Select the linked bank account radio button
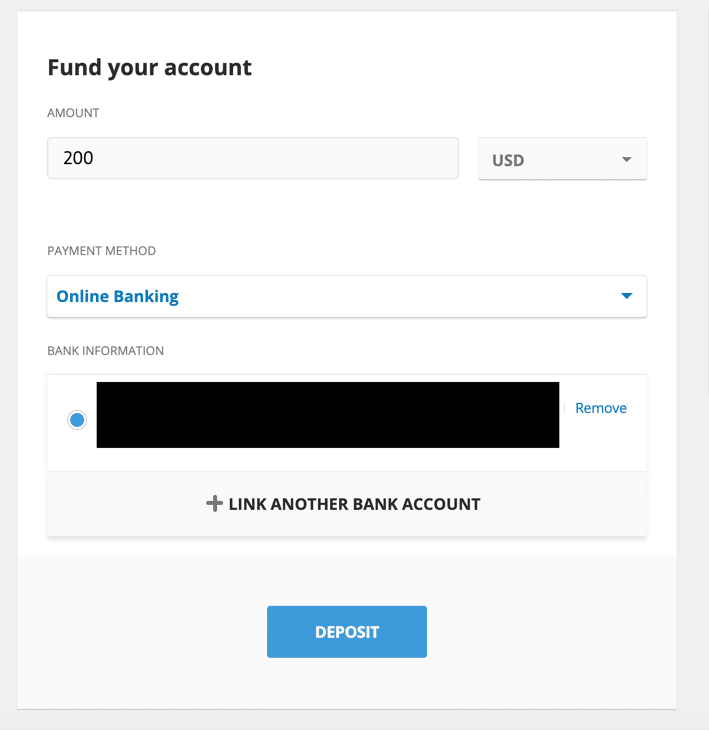 [77, 420]
